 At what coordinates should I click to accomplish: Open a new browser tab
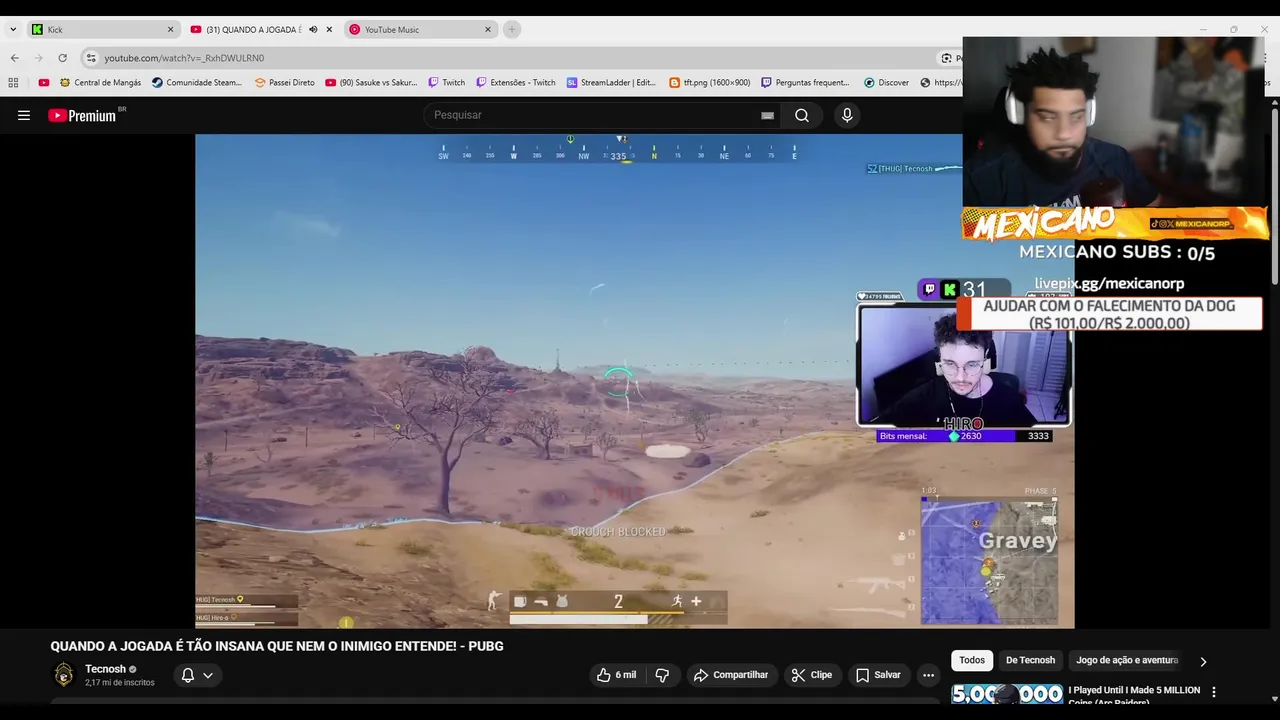tap(511, 29)
